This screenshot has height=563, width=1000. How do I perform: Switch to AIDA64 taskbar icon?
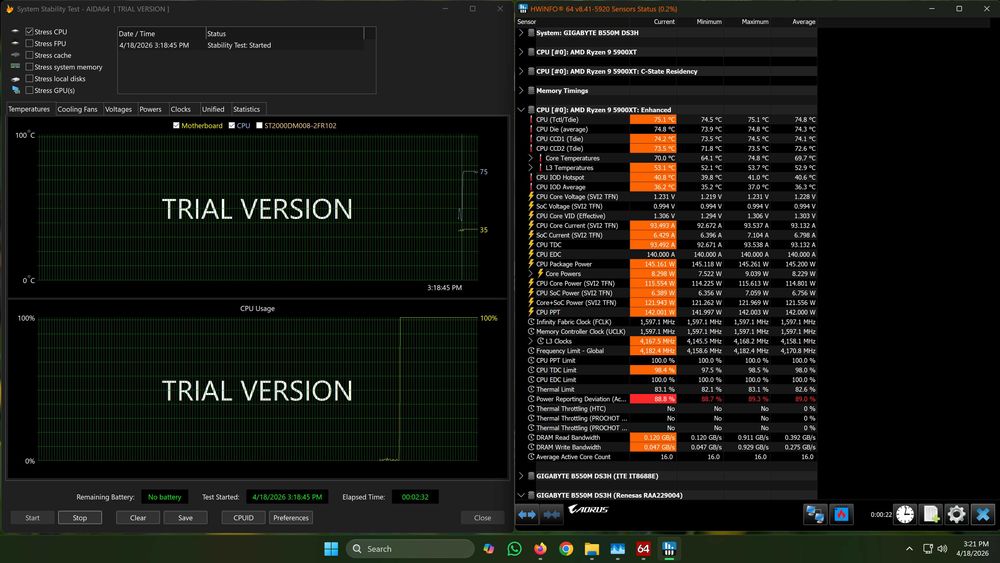coord(643,548)
